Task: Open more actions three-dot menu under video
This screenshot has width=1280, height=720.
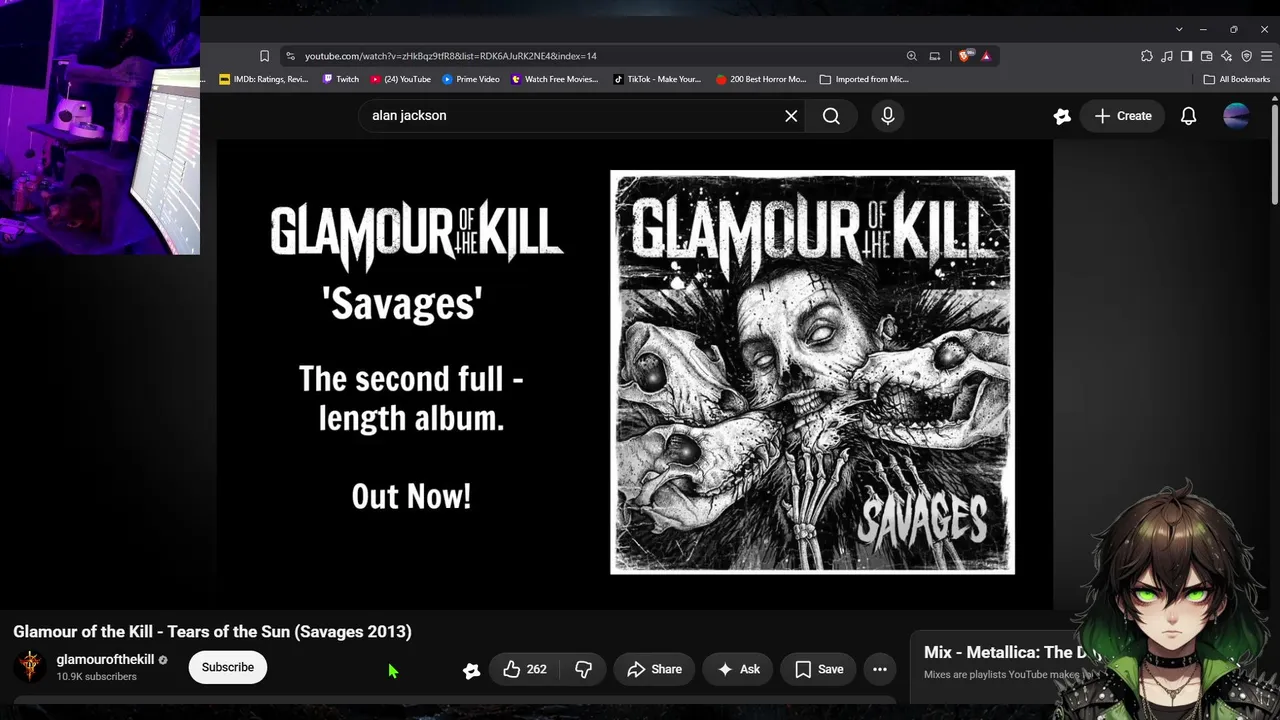Action: coord(880,669)
